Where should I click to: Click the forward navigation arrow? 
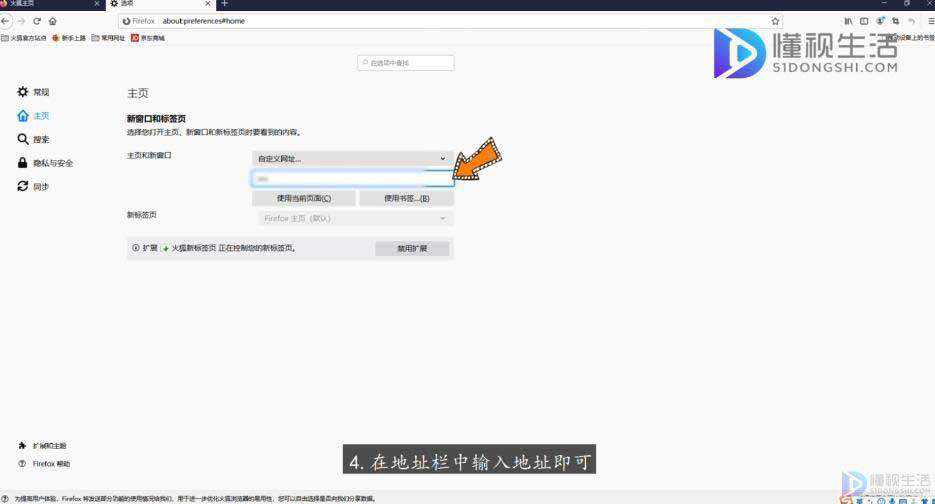(21, 21)
